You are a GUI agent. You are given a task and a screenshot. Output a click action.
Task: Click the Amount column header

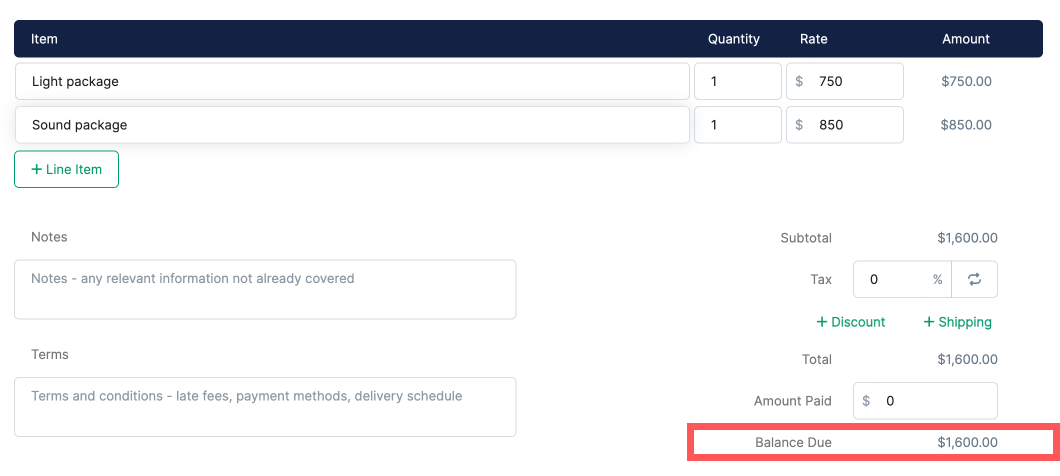[965, 39]
